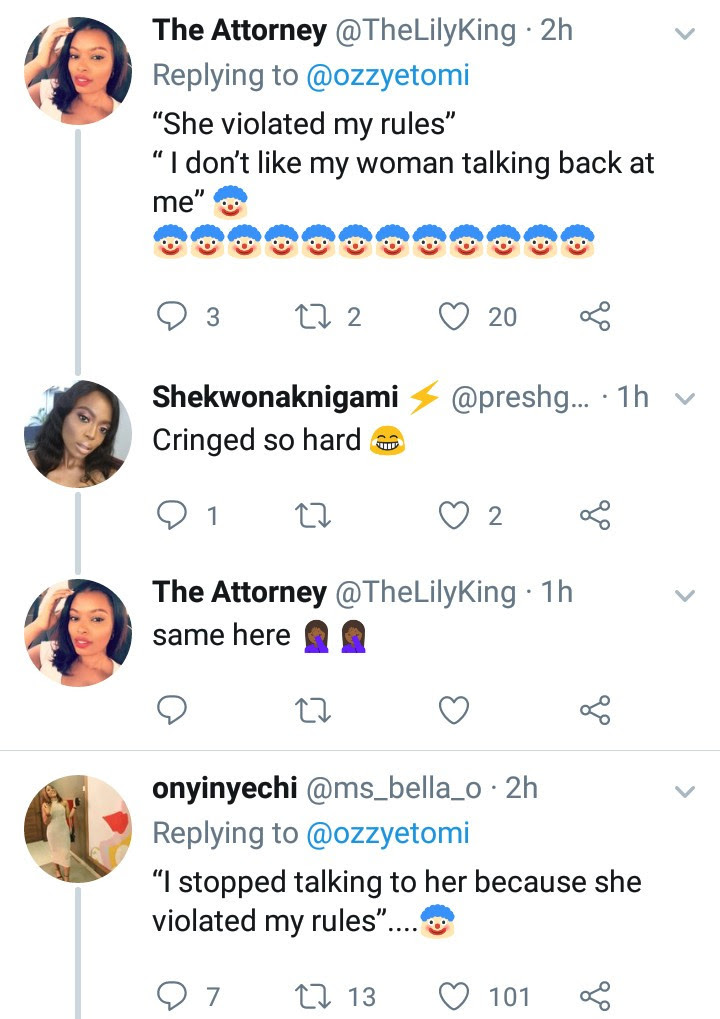Open options chevron on The Attorney's first tweet
The height and width of the screenshot is (1019, 720).
click(x=685, y=34)
